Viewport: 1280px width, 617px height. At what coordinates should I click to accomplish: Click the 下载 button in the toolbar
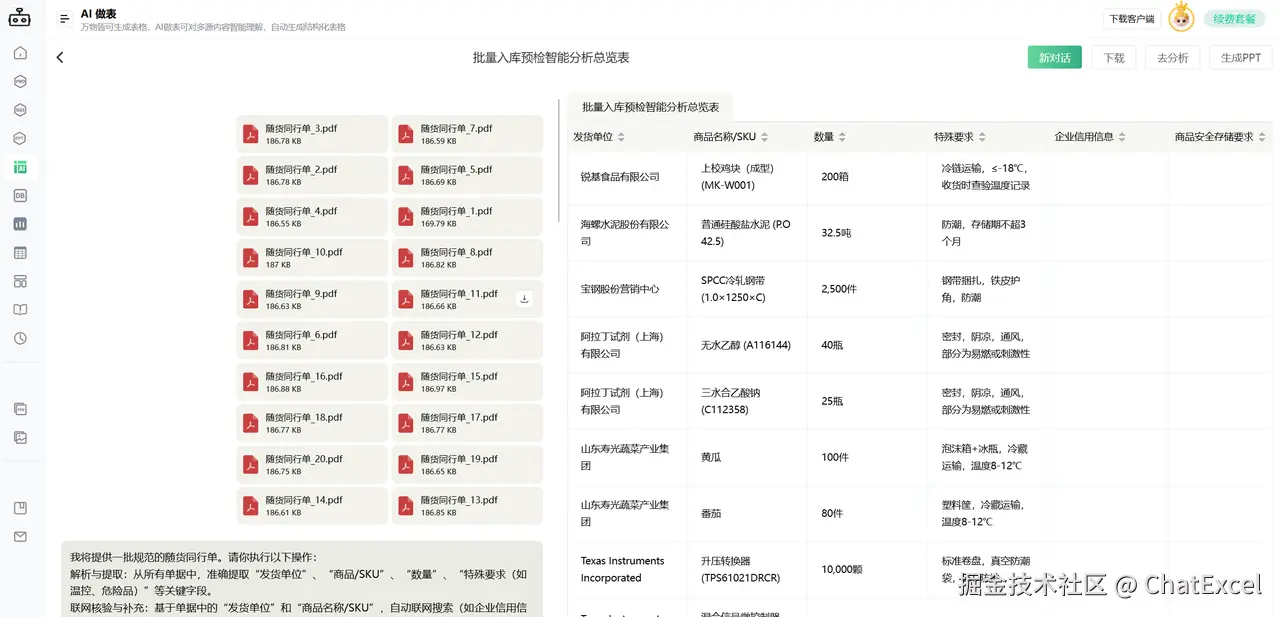point(1114,58)
